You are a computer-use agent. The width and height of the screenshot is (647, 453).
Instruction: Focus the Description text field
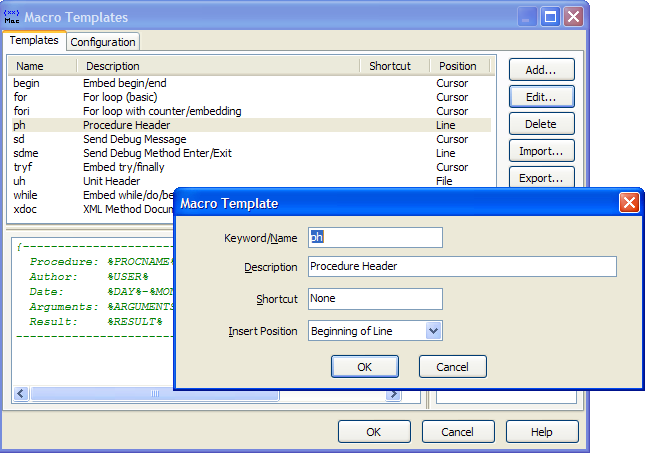(x=461, y=267)
